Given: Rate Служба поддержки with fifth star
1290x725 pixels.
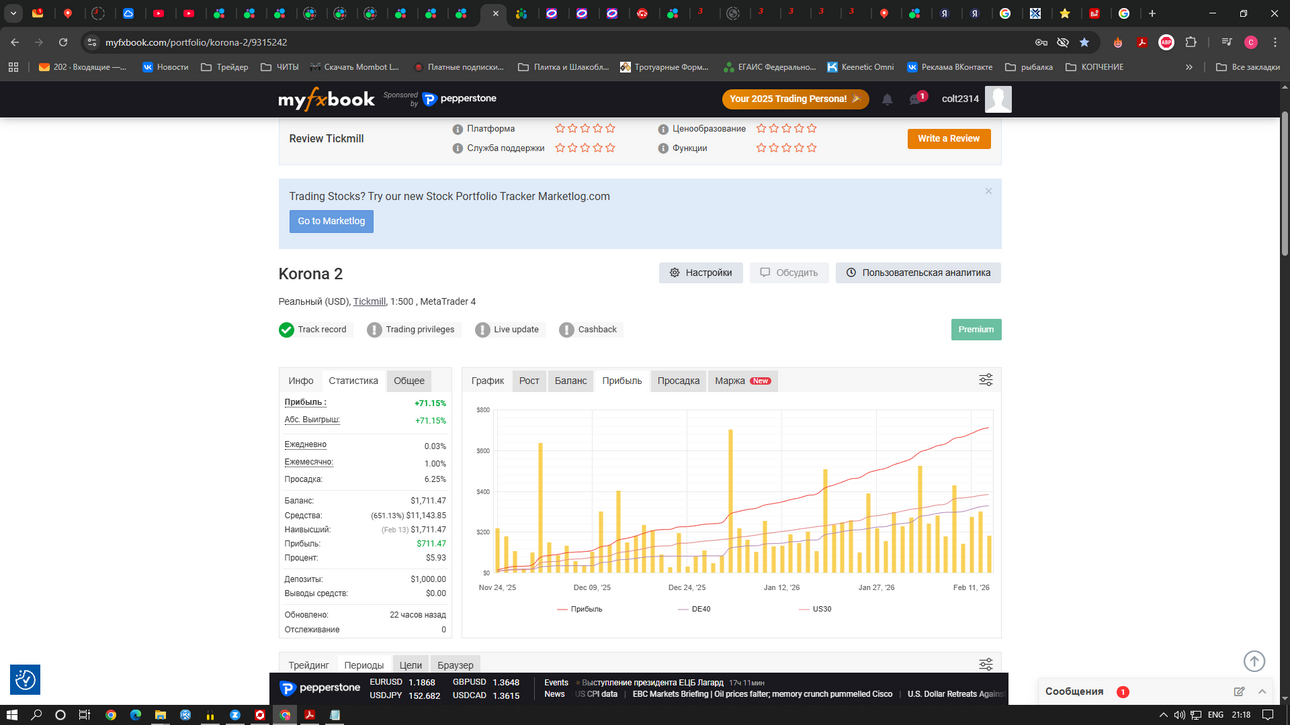Looking at the screenshot, I should [x=610, y=148].
